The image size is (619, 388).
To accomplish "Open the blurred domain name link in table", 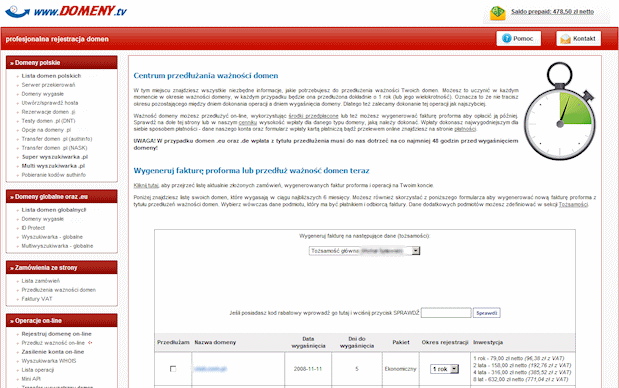I will pyautogui.click(x=210, y=369).
